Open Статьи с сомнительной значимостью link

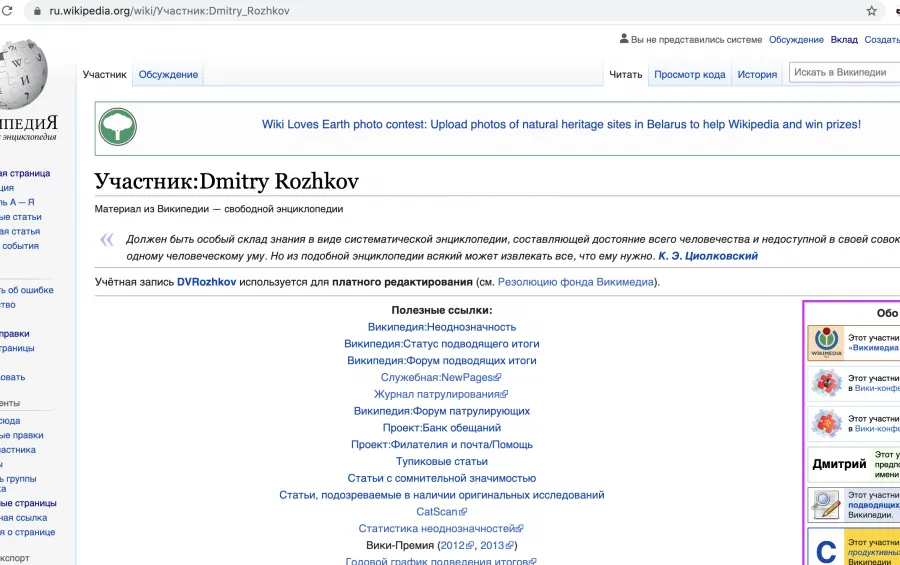tap(442, 478)
